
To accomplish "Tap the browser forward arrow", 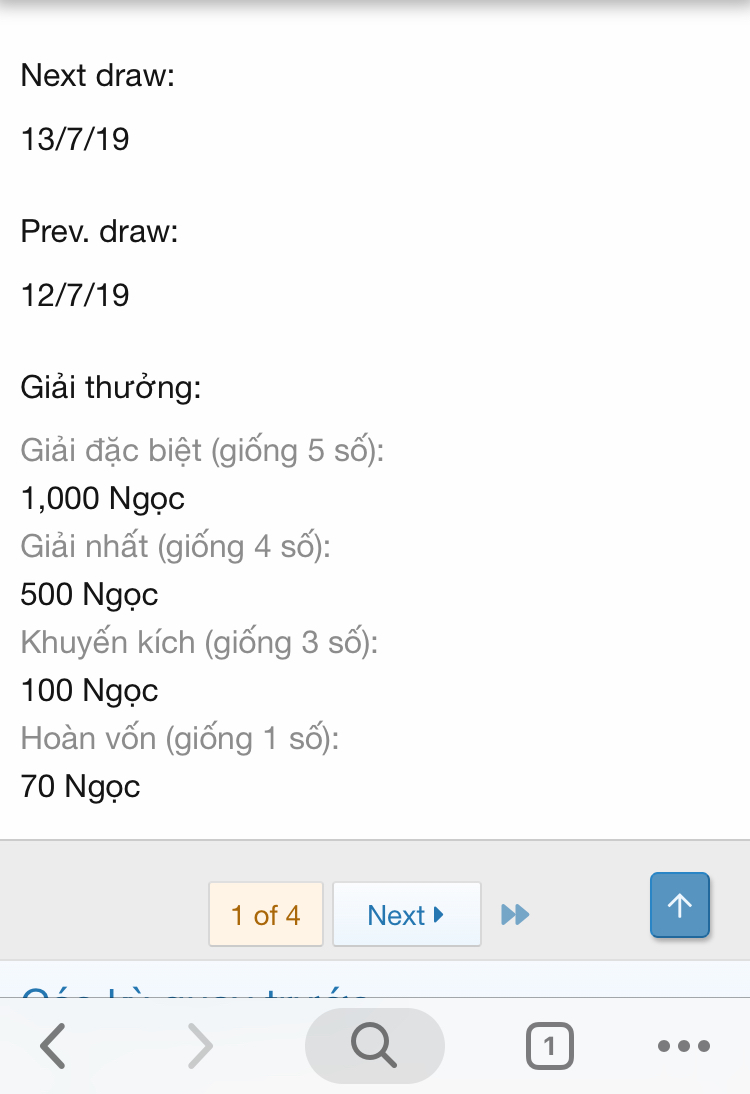I will coord(200,1046).
